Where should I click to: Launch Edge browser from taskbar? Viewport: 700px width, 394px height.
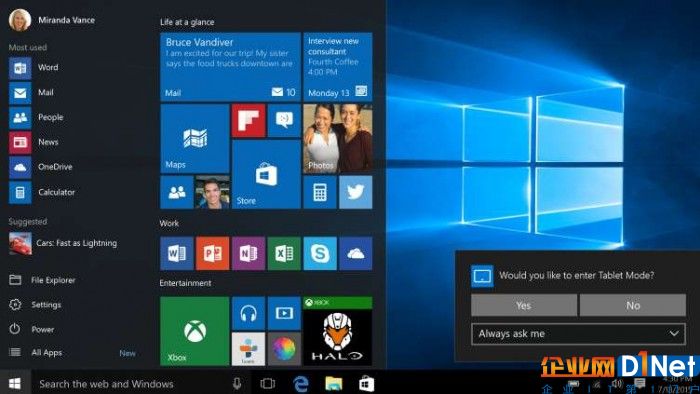tap(301, 383)
